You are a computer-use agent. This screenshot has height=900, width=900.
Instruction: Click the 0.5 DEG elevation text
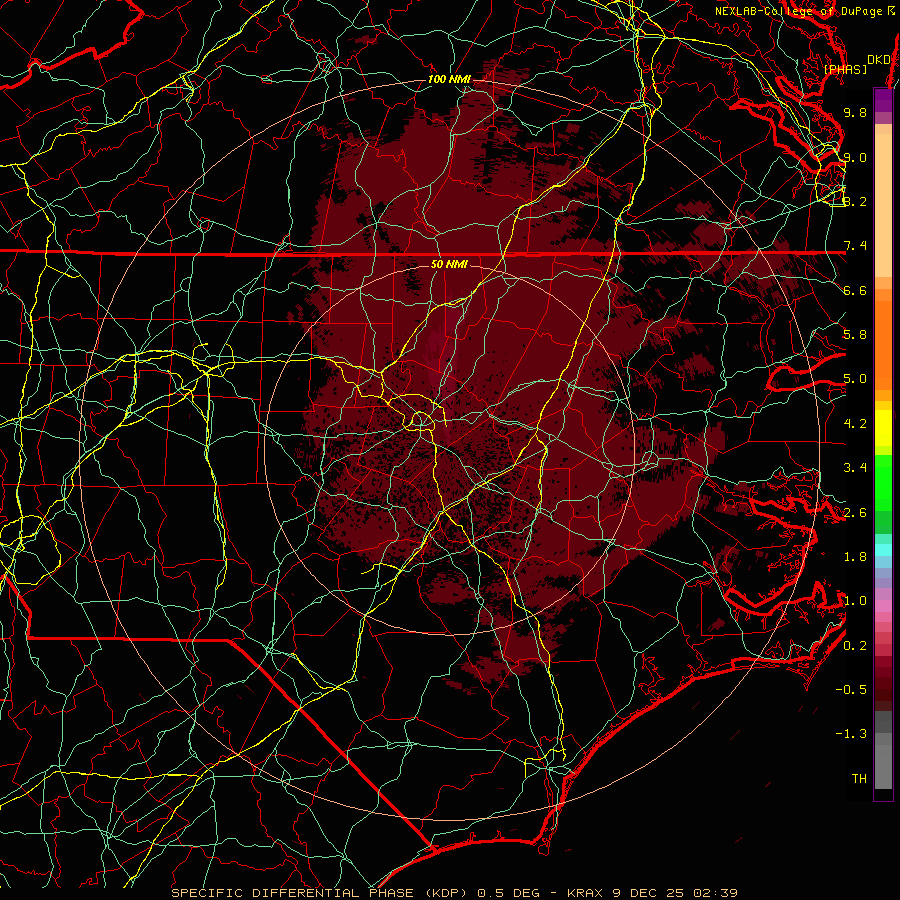point(509,893)
